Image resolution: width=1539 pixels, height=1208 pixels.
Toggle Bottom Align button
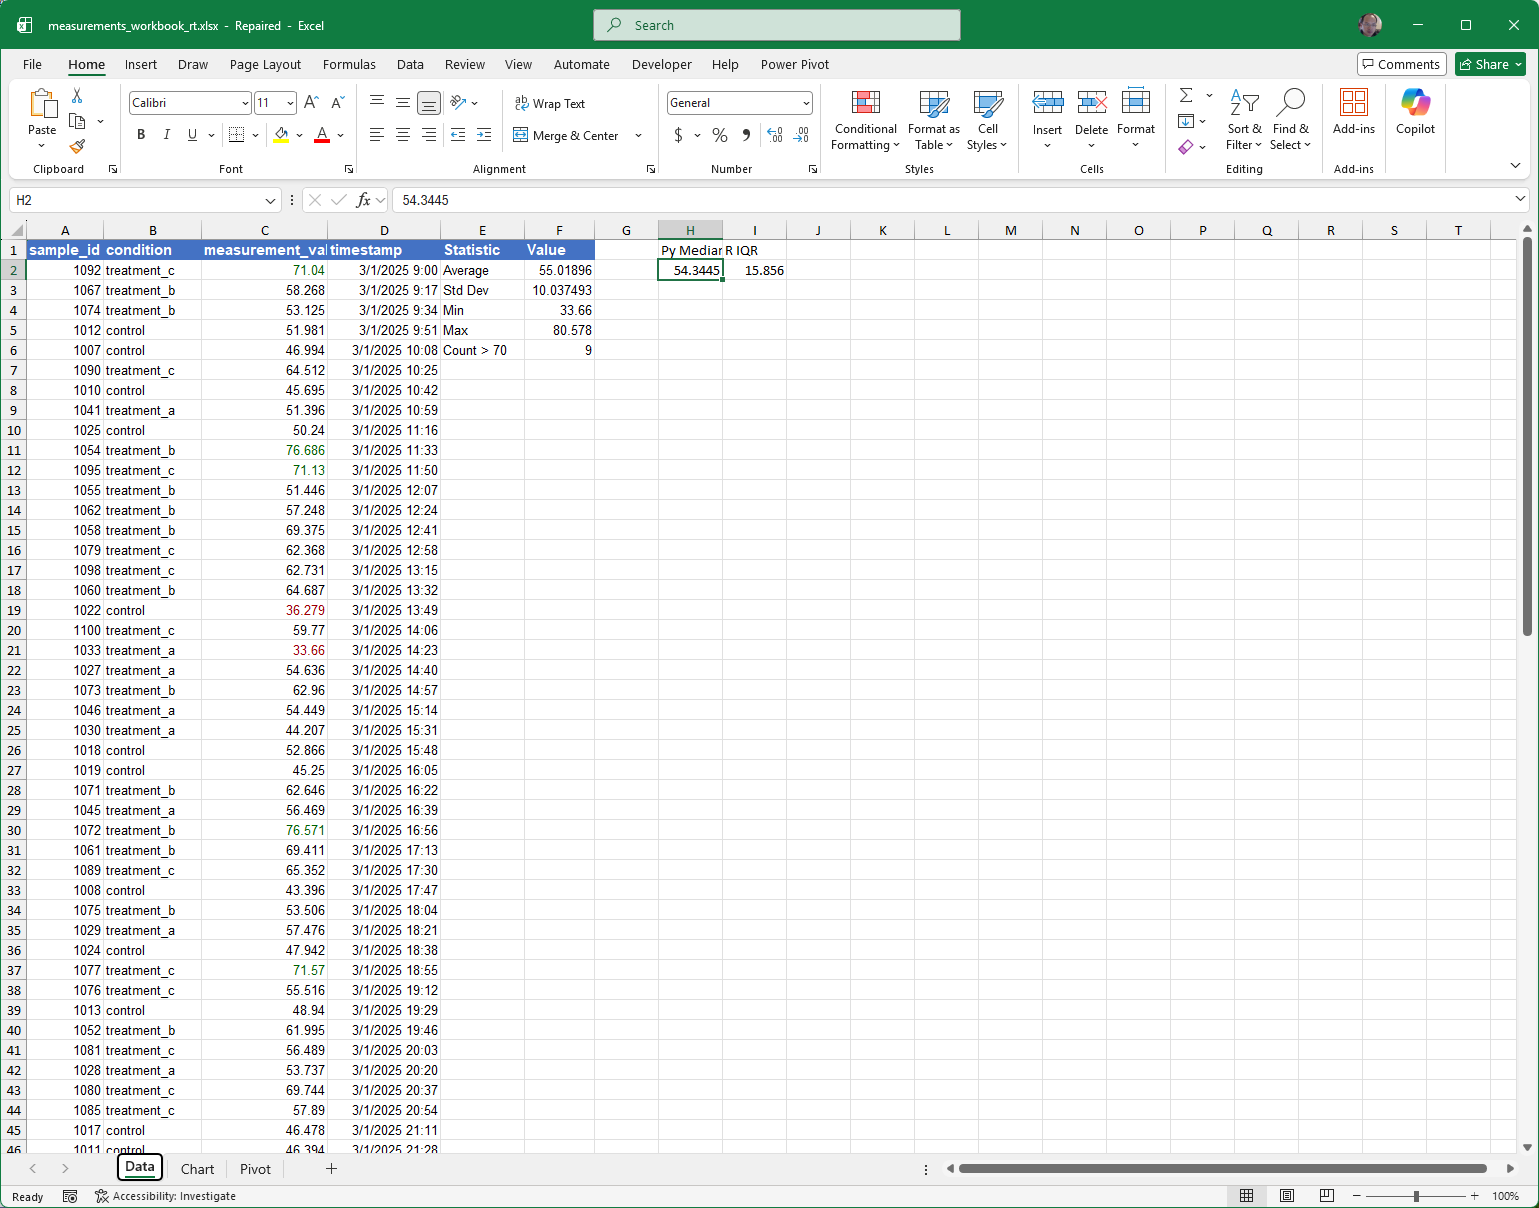tap(429, 103)
